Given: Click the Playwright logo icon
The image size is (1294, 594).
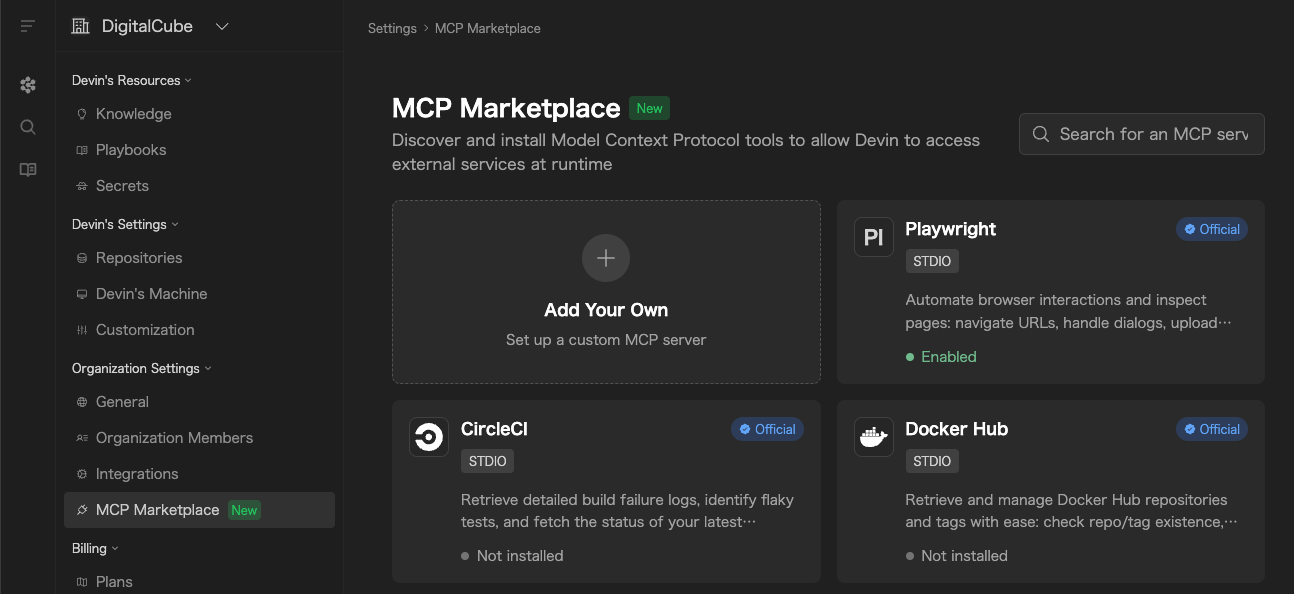Looking at the screenshot, I should click(874, 238).
